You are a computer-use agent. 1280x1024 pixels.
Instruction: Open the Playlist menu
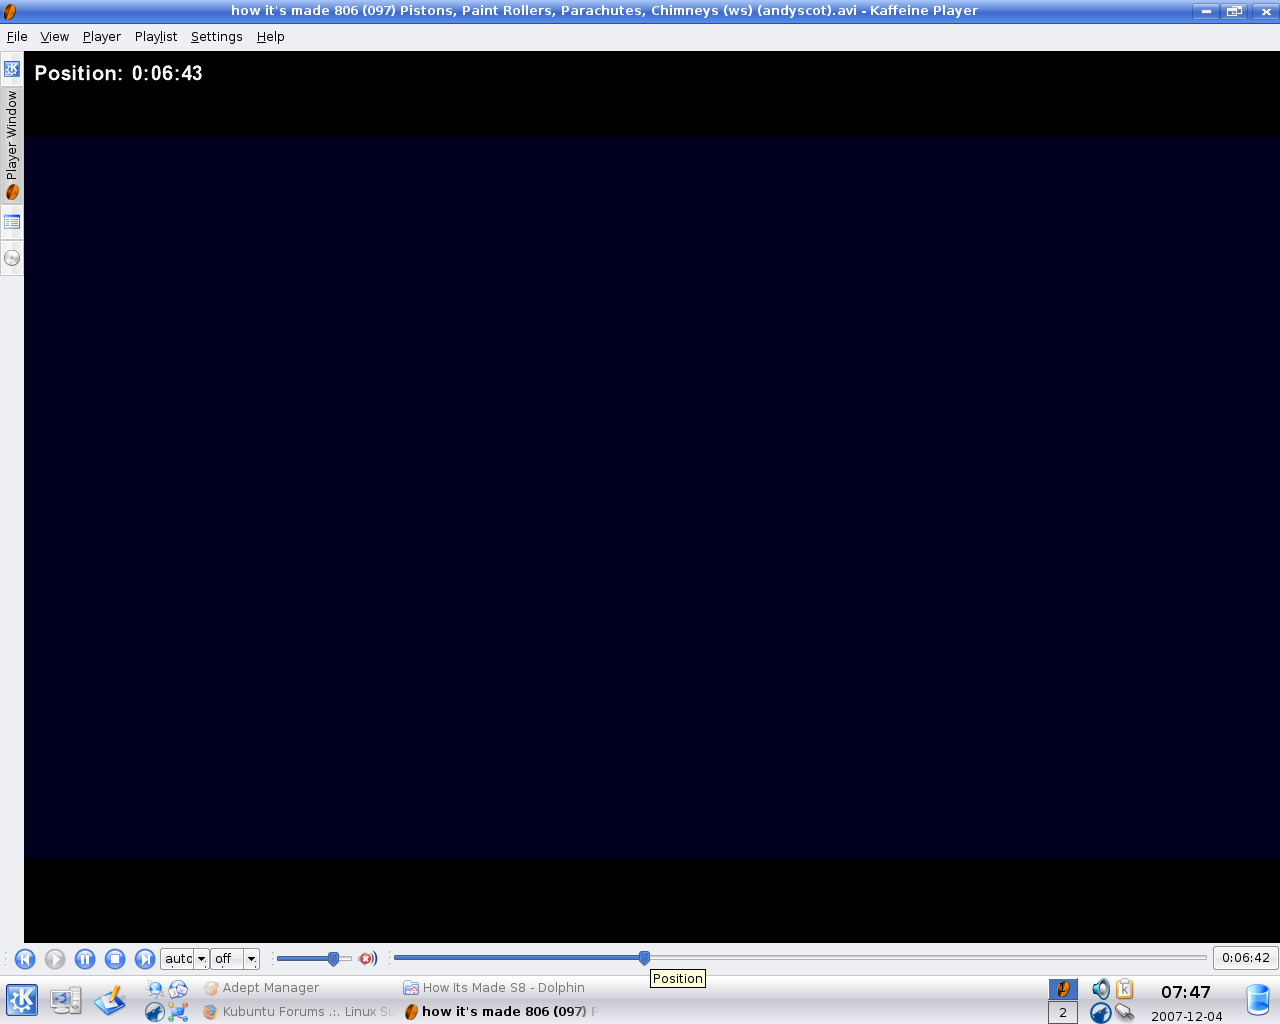[155, 37]
